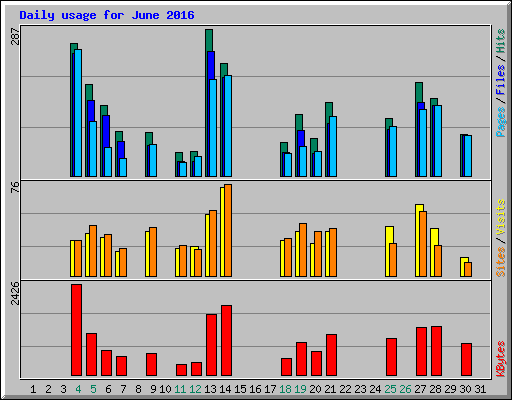Click day label '4' on x-axis
The width and height of the screenshot is (512, 400).
tap(78, 389)
